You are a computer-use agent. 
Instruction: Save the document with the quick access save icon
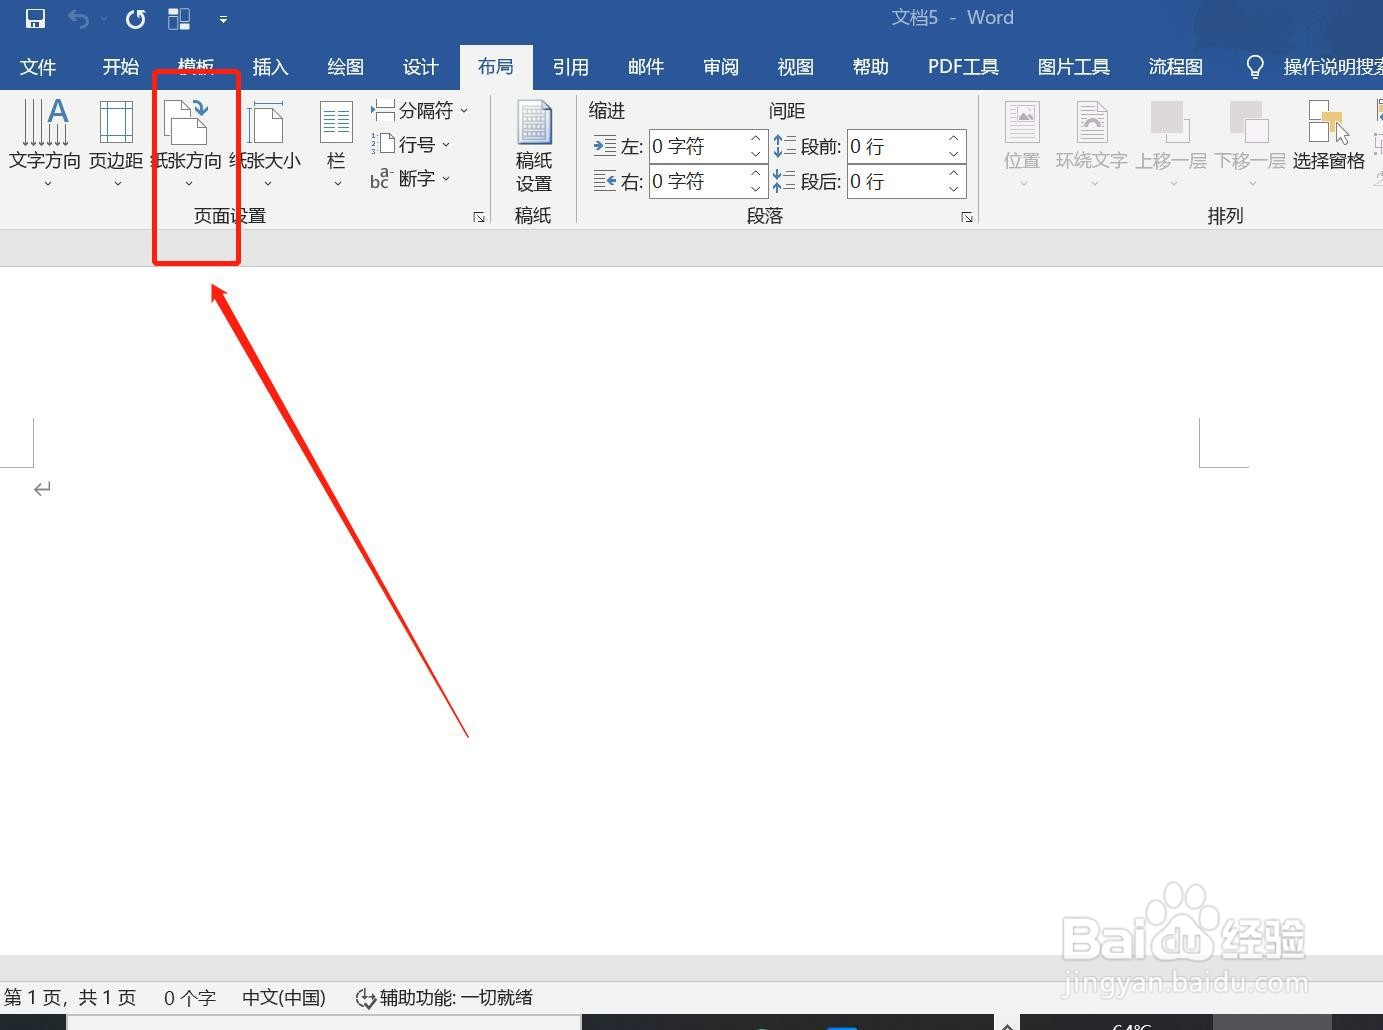click(x=33, y=18)
